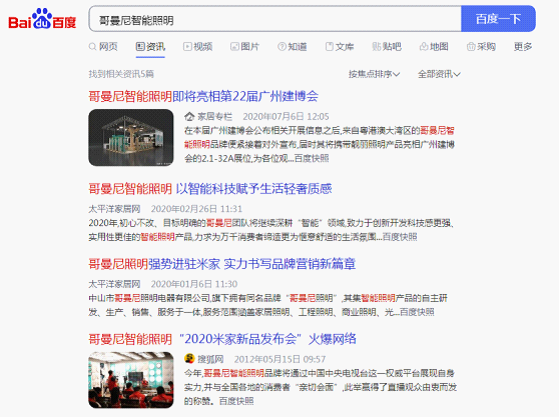This screenshot has height=417, width=559.
Task: Open 百度快照 of the 进驻米家 result
Action: tap(417, 312)
